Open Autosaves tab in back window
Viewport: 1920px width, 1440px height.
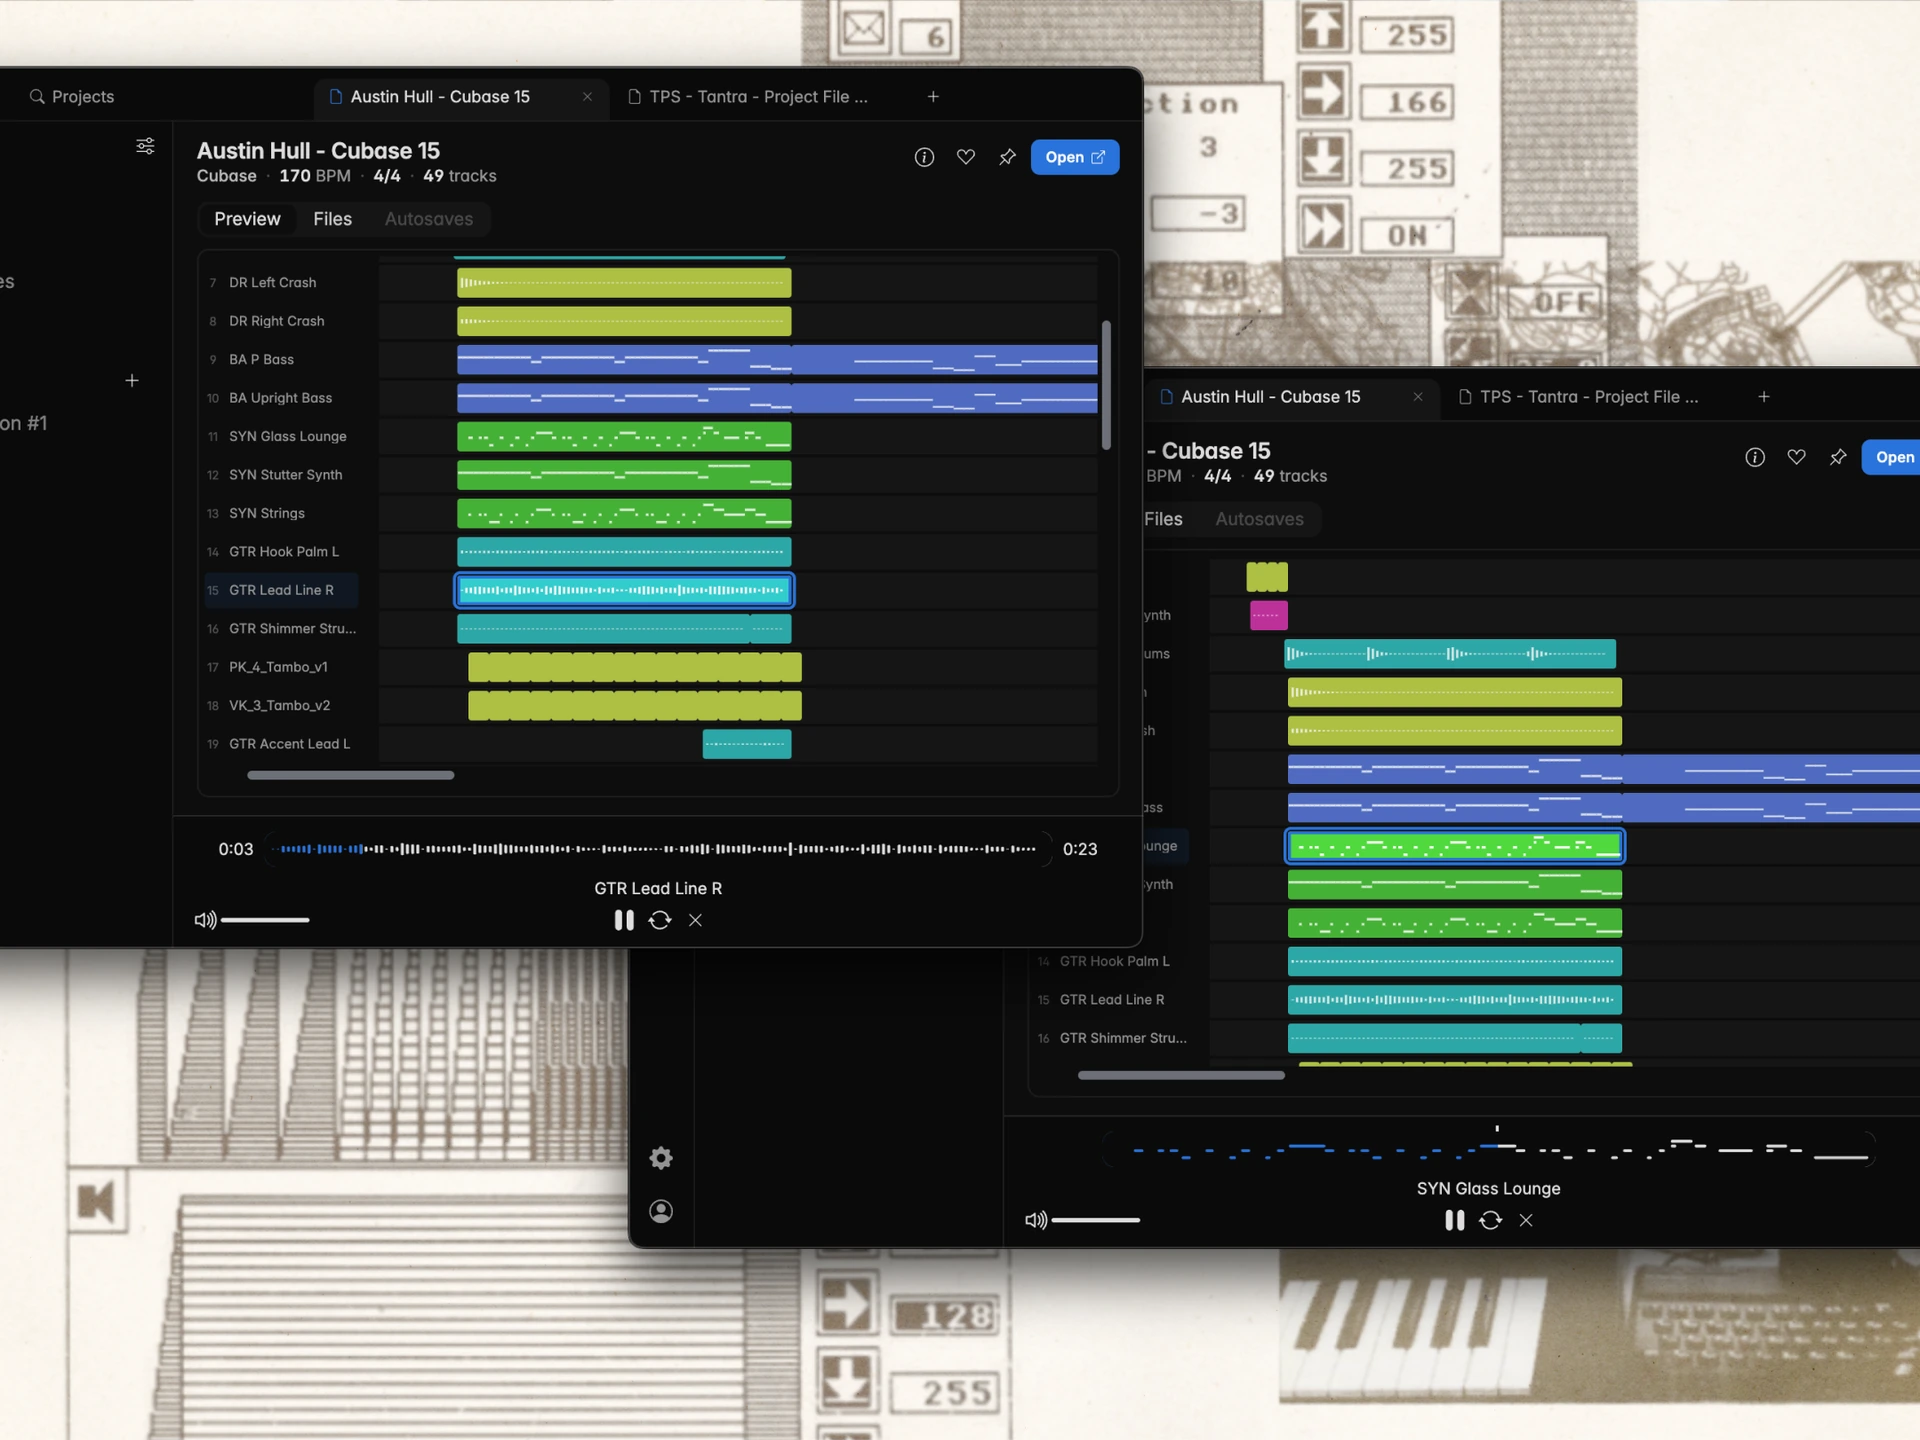tap(1260, 519)
